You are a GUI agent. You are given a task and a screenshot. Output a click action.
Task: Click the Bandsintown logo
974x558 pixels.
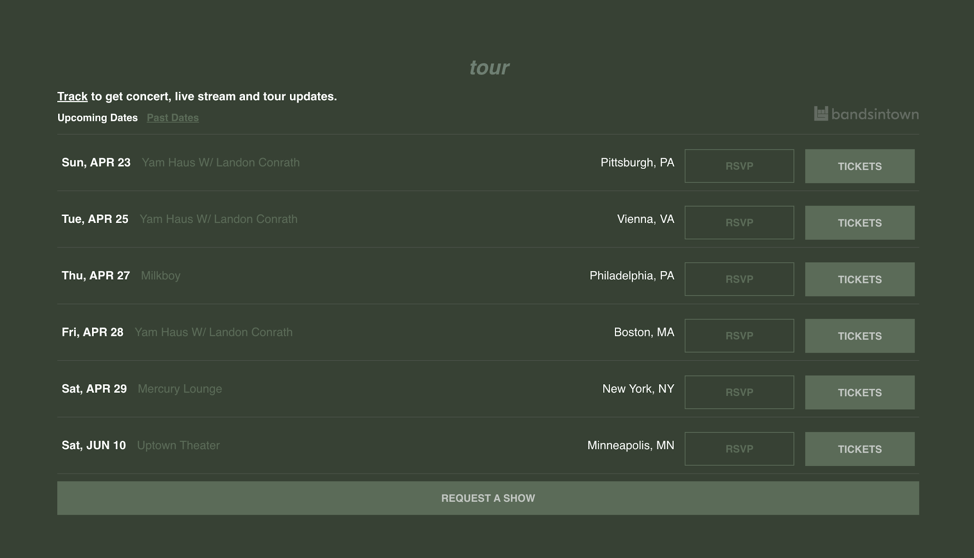tap(865, 114)
